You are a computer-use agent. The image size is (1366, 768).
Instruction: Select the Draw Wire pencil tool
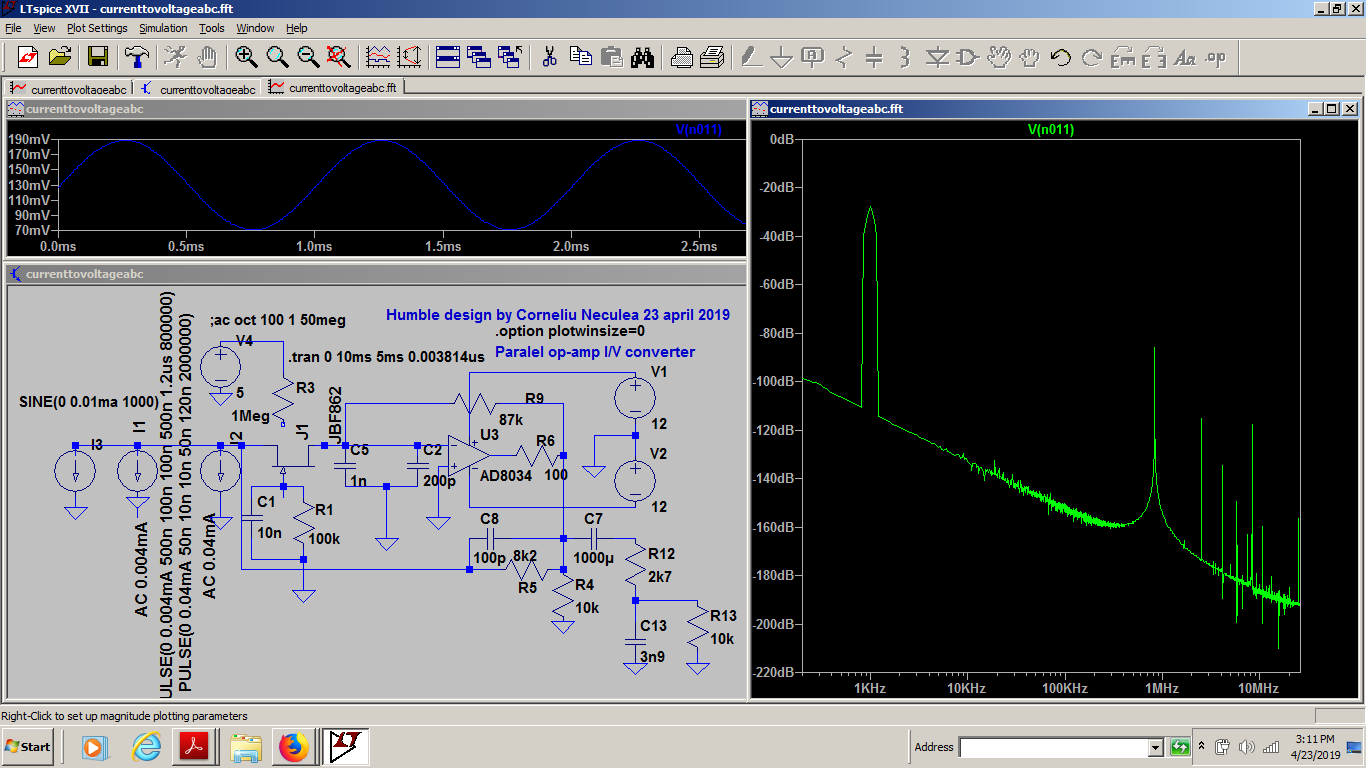[751, 57]
